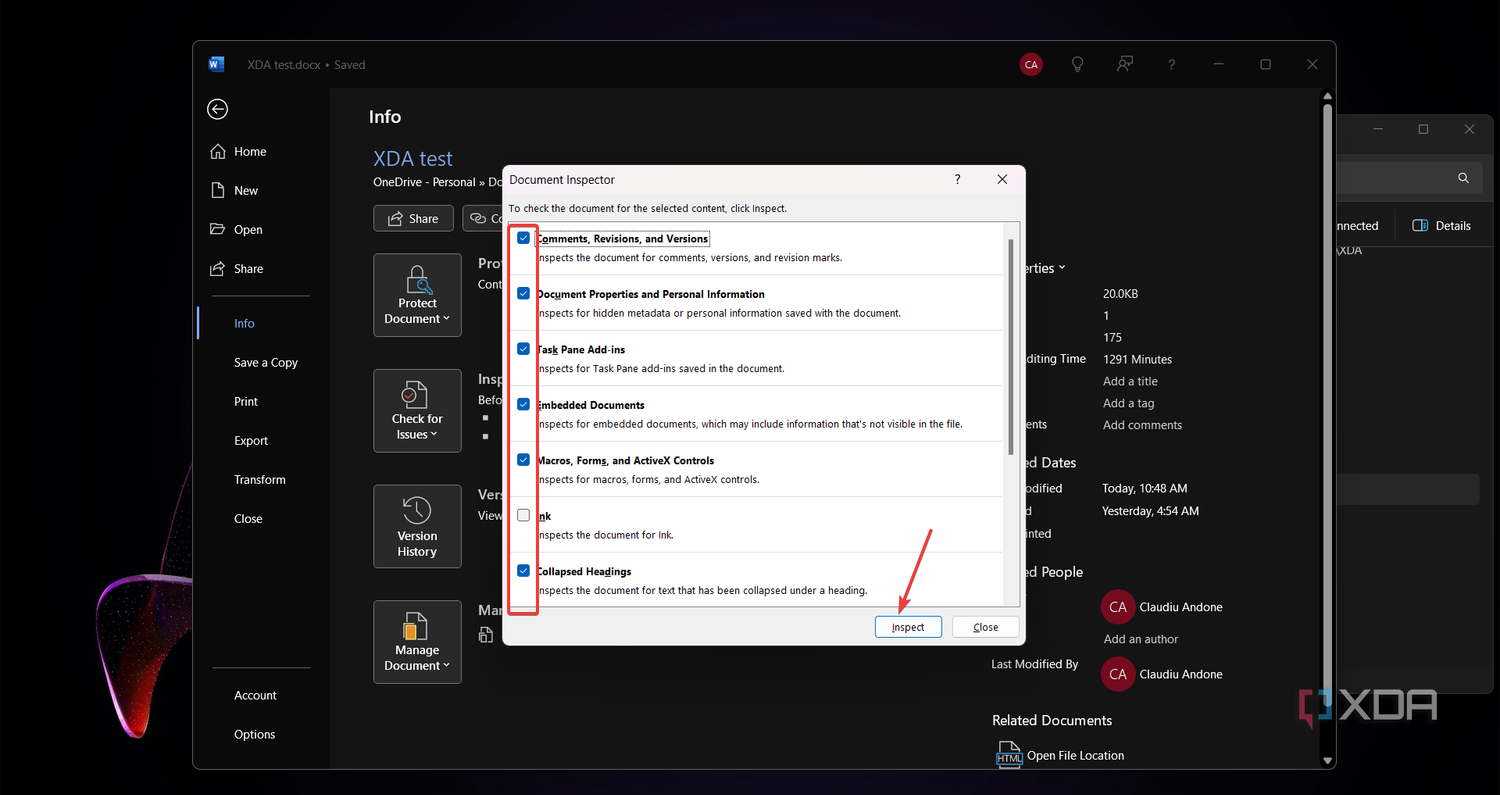Click the Inspect button
The height and width of the screenshot is (795, 1500).
click(908, 627)
